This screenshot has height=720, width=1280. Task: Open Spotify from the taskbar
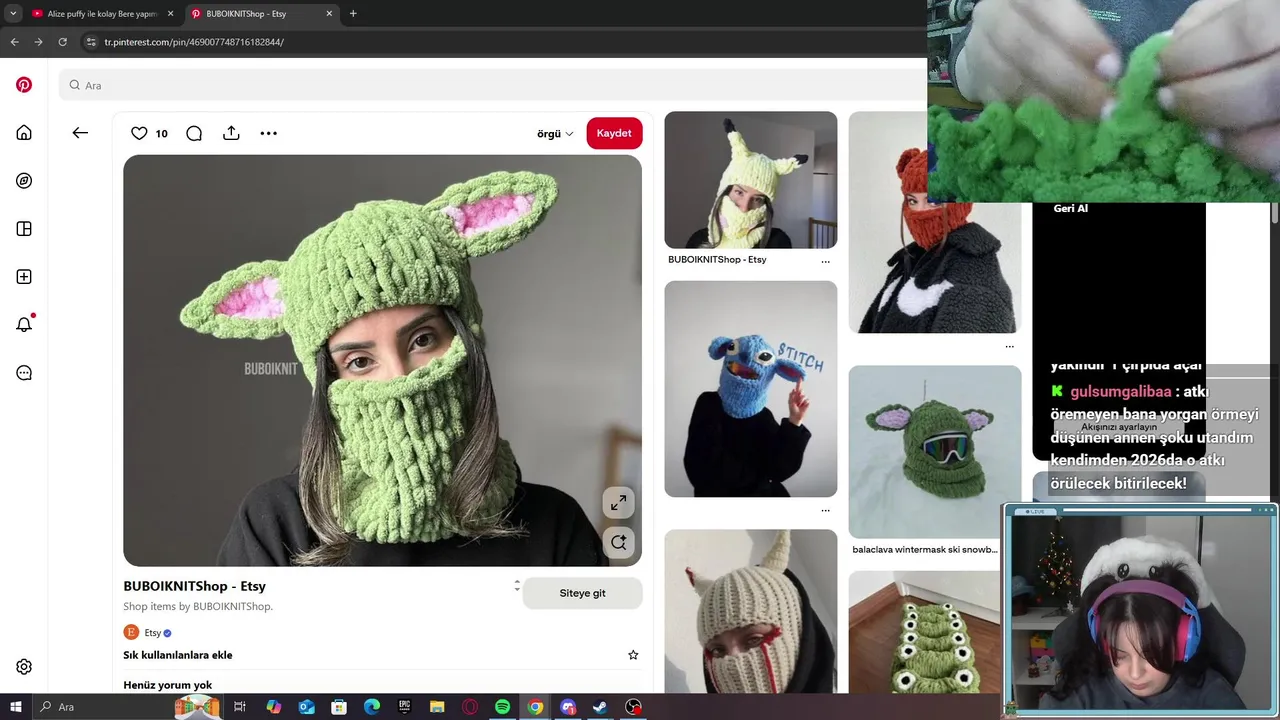(502, 707)
